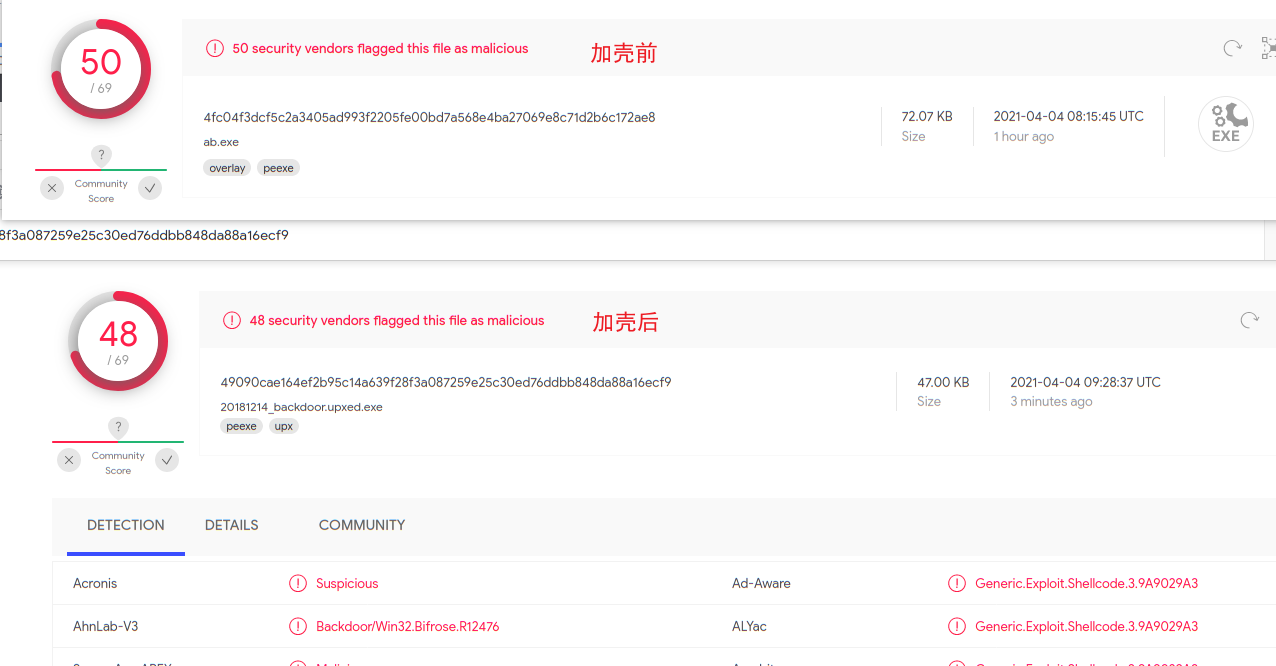Viewport: 1276px width, 666px height.
Task: Downvote the upxed file's community score
Action: [x=69, y=460]
